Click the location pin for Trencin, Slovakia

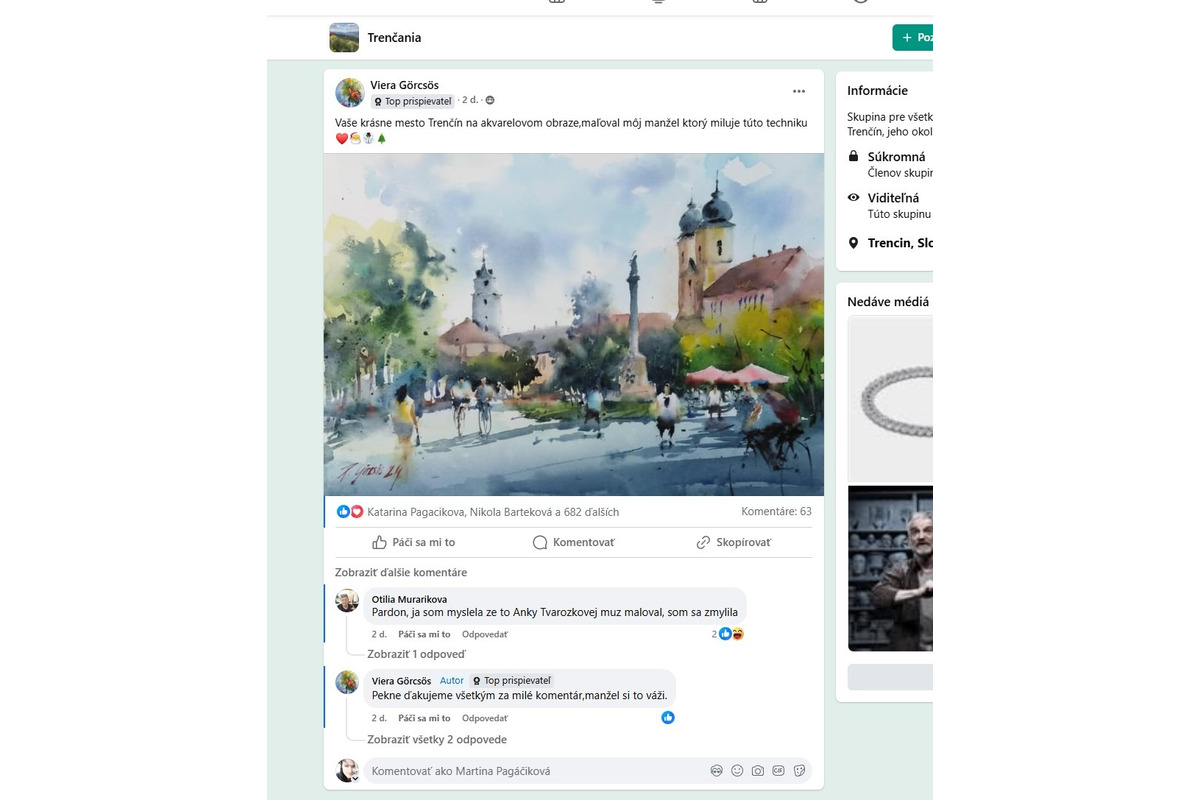[x=854, y=242]
